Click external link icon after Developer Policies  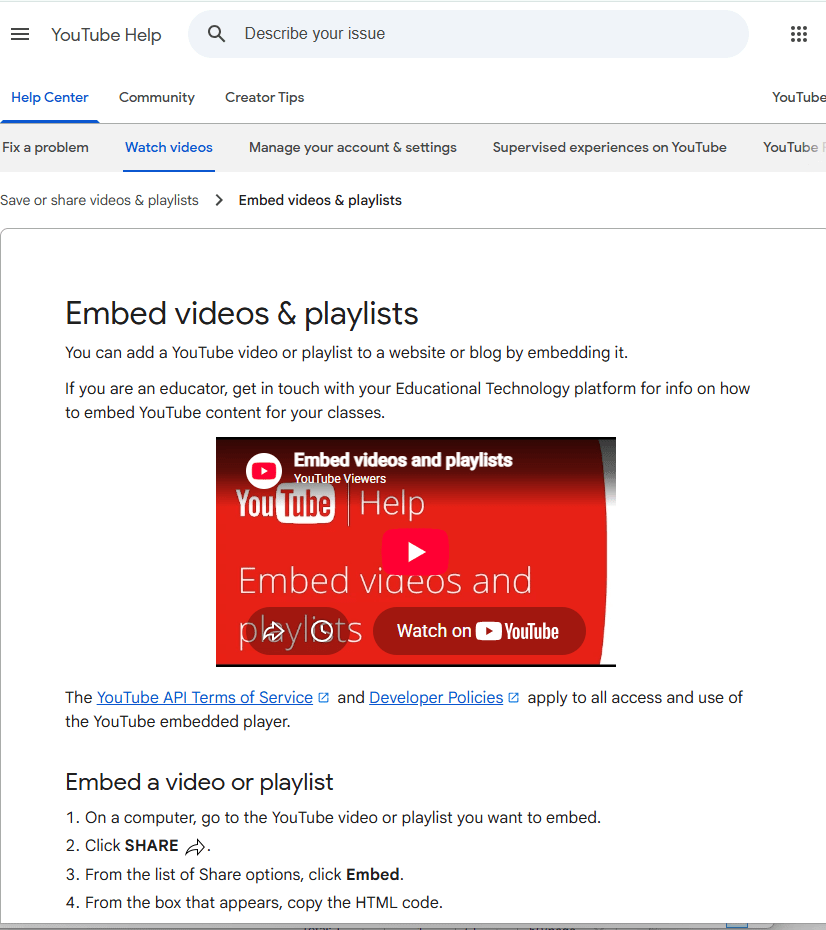coord(514,698)
